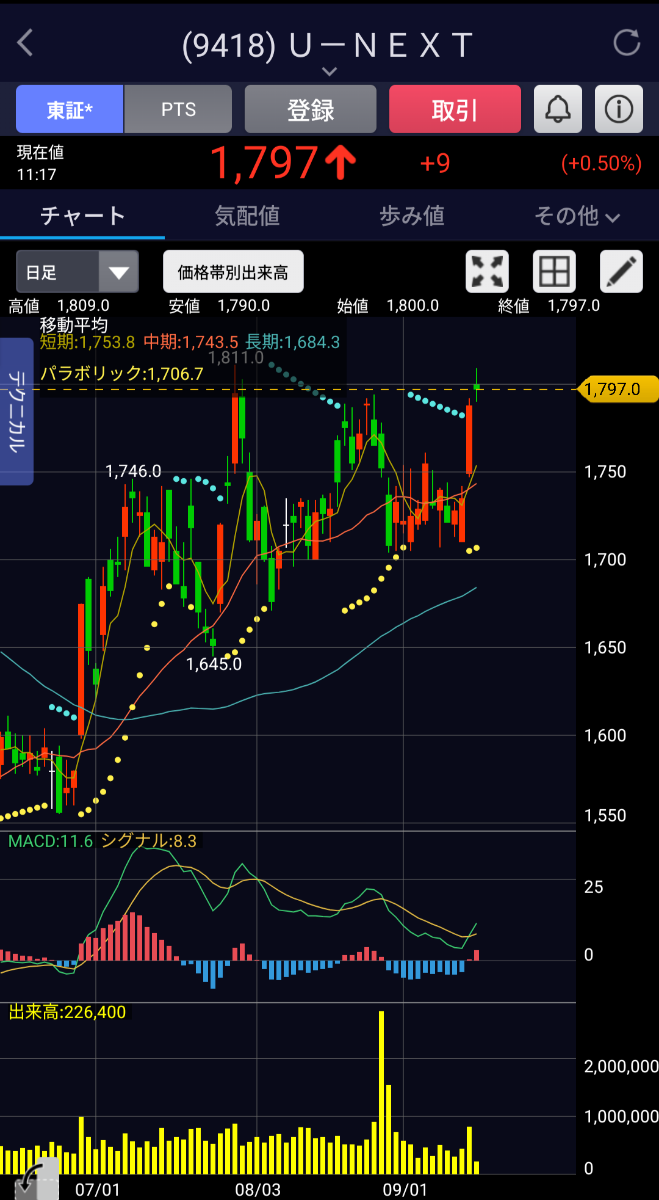Tap the MACD:11.6 indicator label

point(50,841)
